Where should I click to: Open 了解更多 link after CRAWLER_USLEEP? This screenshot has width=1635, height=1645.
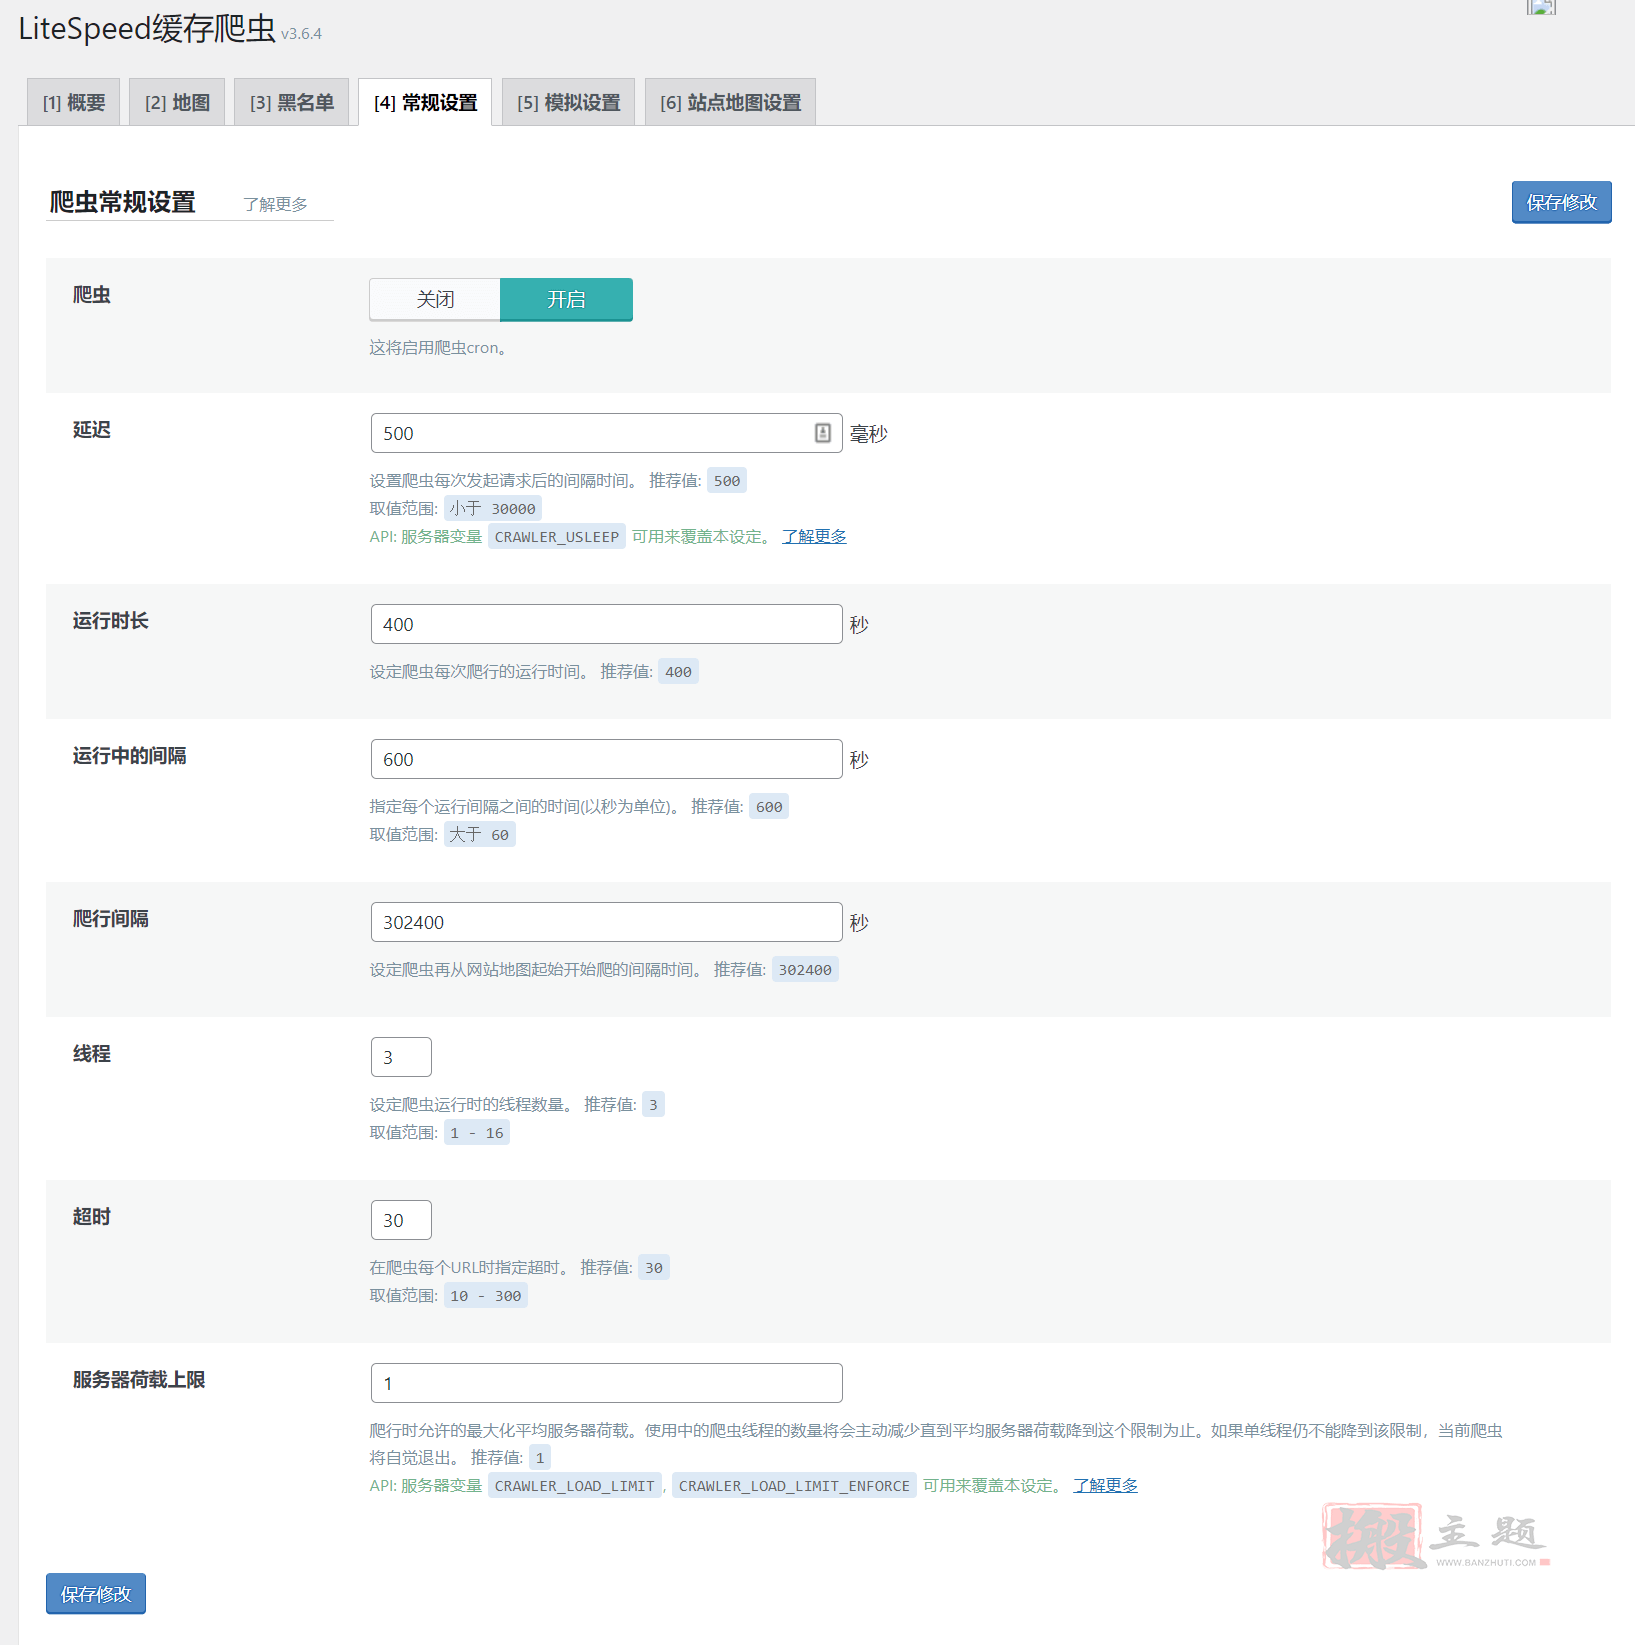coord(814,536)
